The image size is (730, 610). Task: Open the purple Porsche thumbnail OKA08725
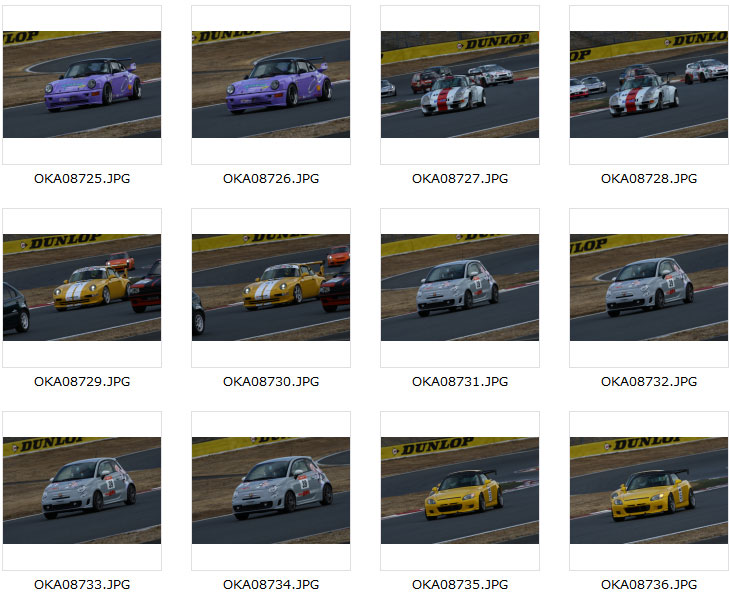(82, 84)
